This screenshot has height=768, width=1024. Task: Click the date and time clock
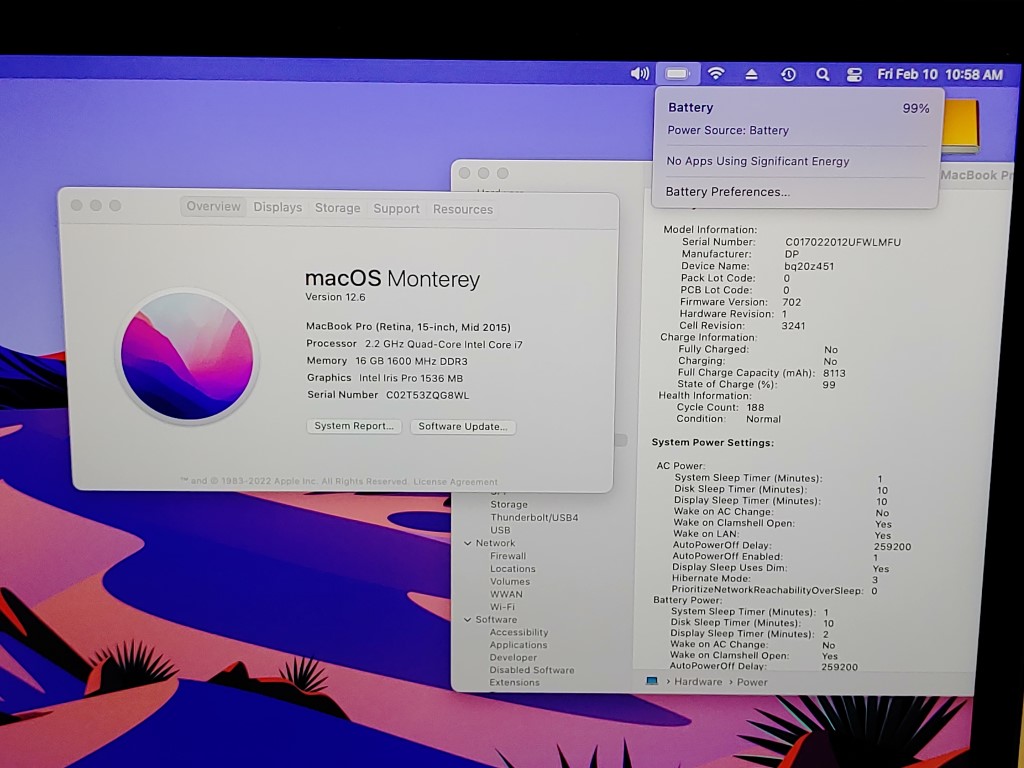point(940,74)
